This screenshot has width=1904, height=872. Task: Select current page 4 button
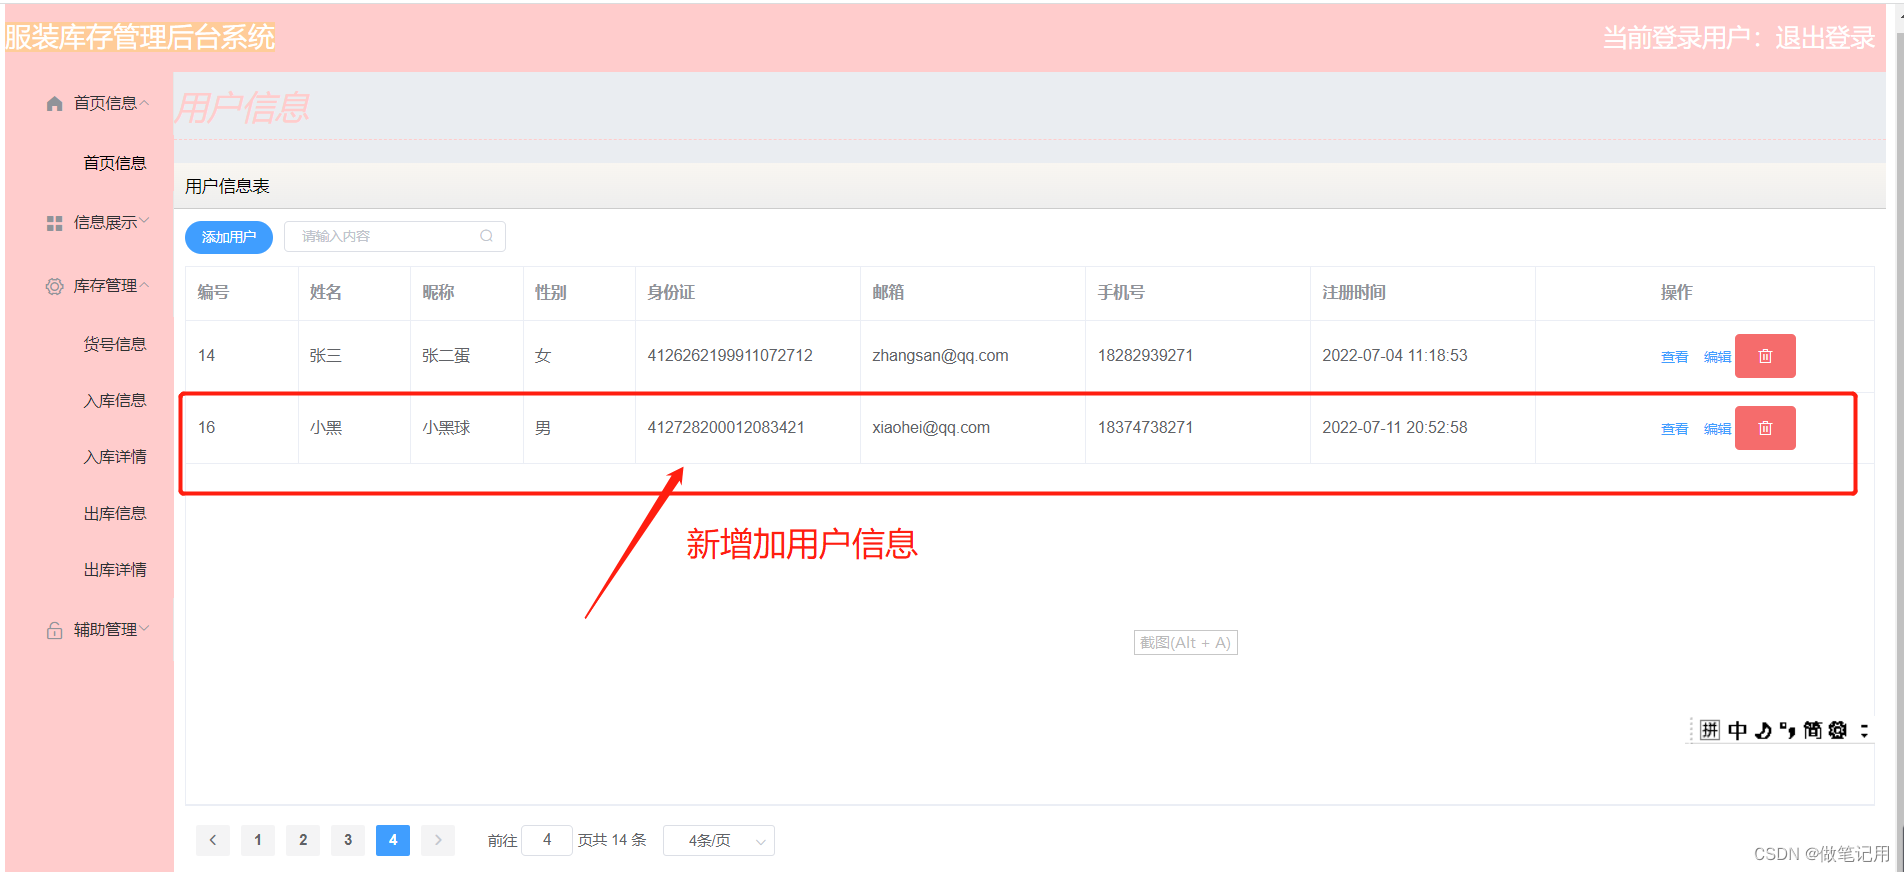pyautogui.click(x=393, y=840)
